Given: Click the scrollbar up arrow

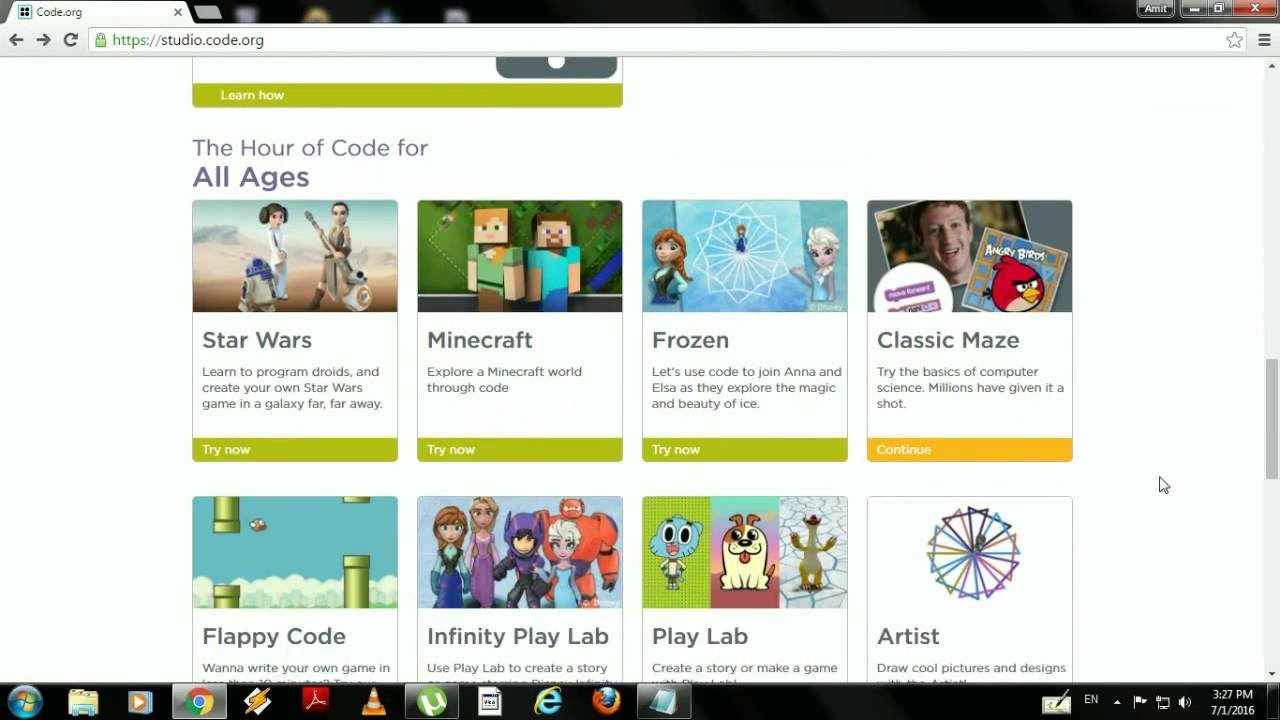Looking at the screenshot, I should tap(1272, 65).
